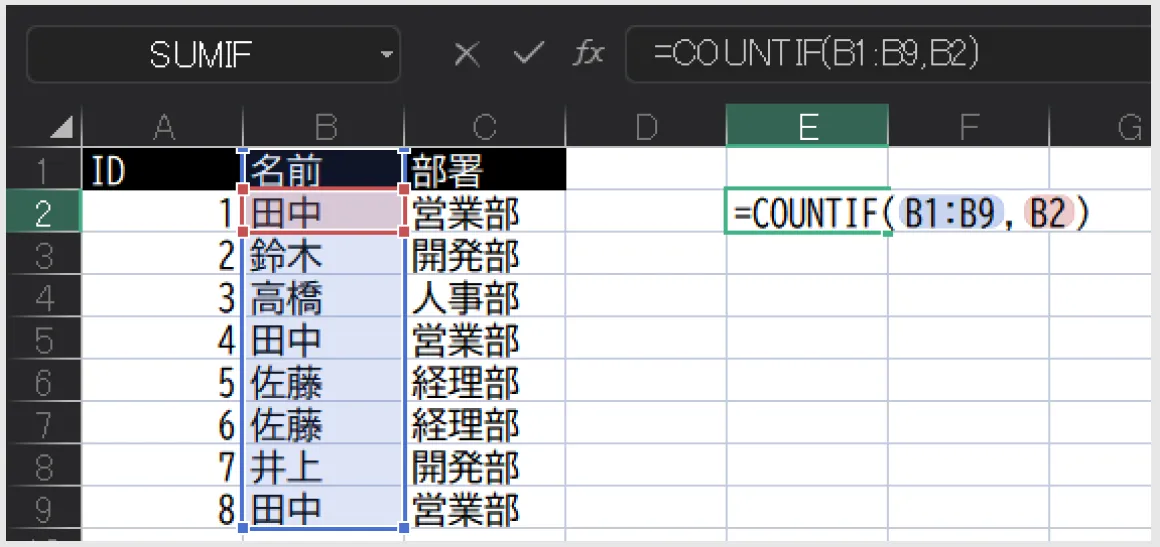Select column A header
The image size is (1160, 547).
pyautogui.click(x=162, y=128)
